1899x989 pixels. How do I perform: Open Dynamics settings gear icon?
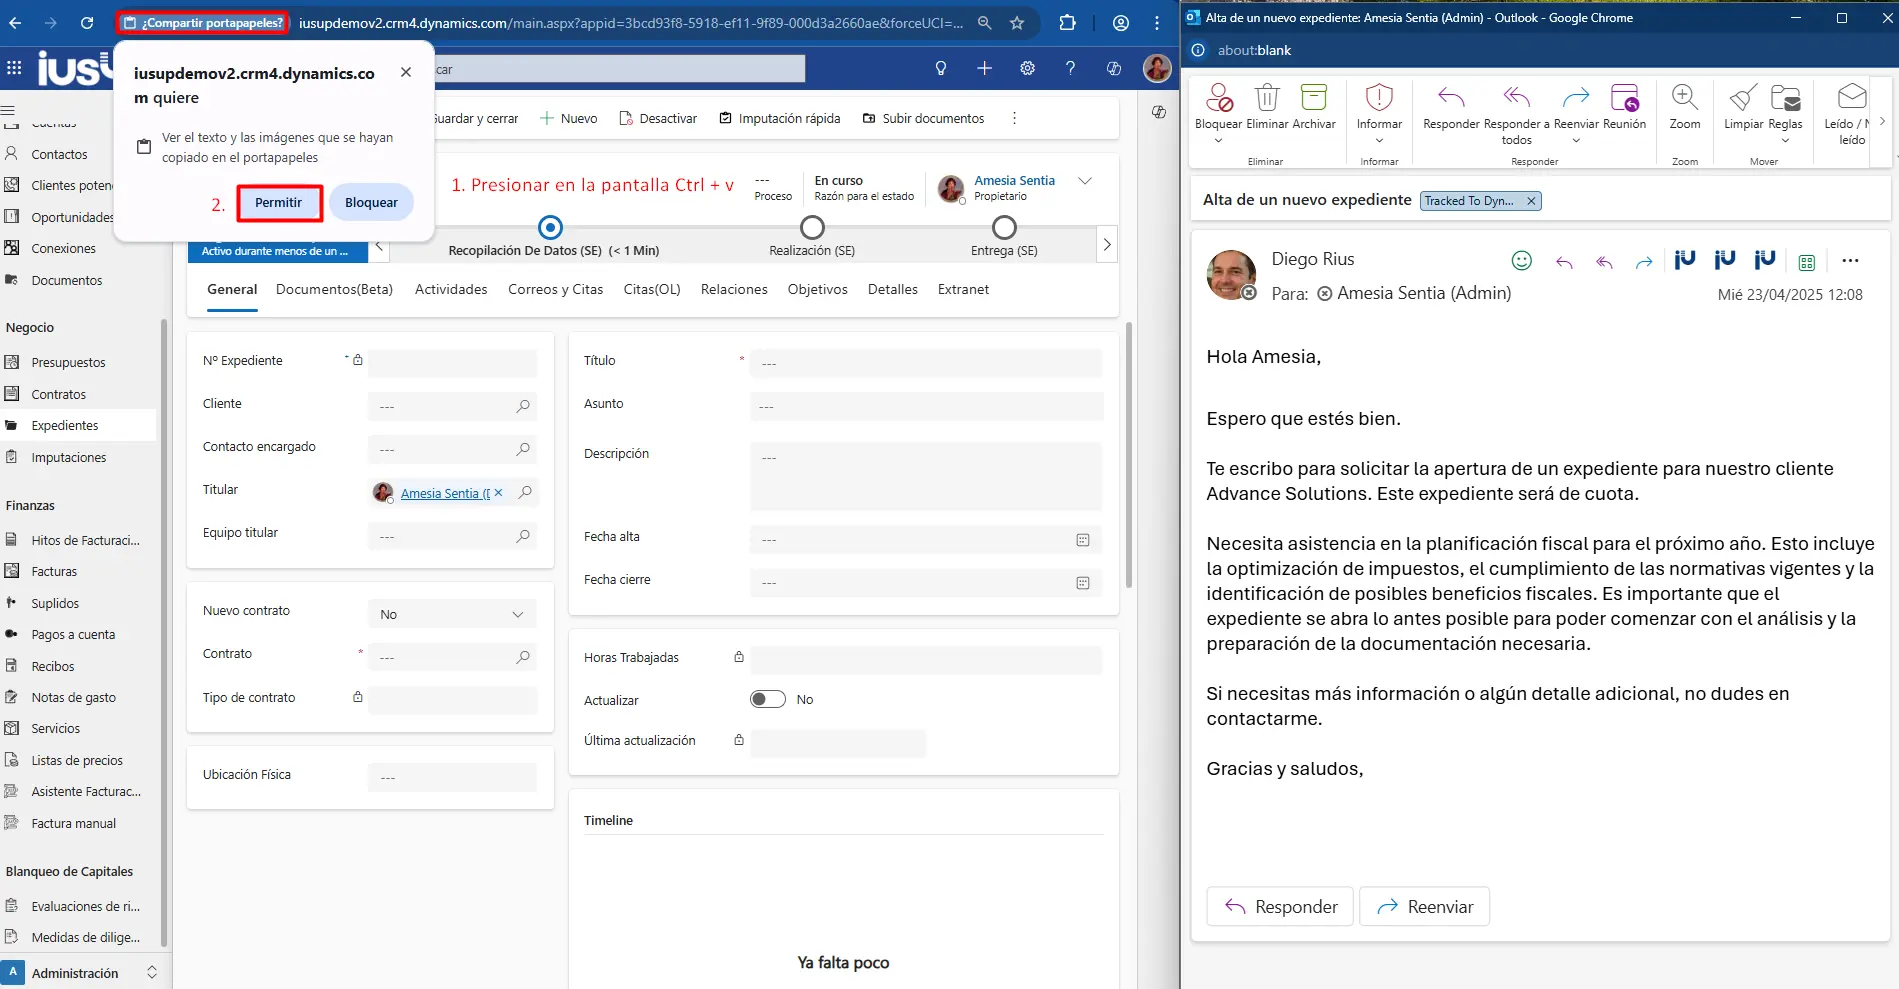[x=1027, y=68]
